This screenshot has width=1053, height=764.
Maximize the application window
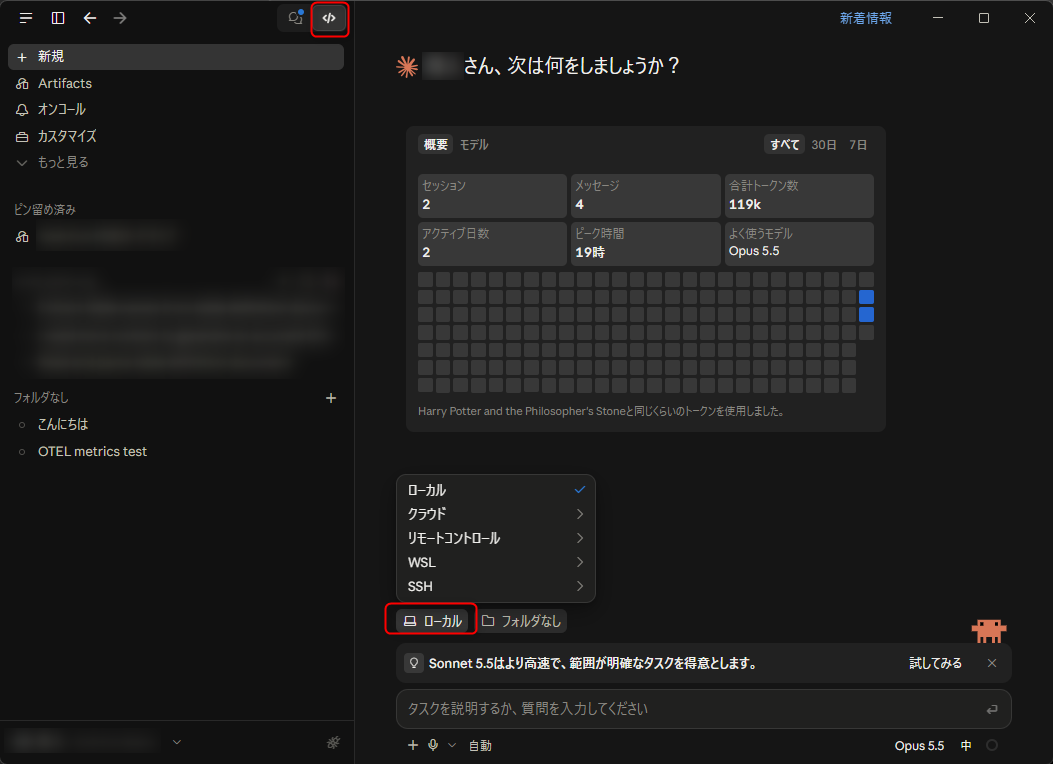[x=984, y=18]
